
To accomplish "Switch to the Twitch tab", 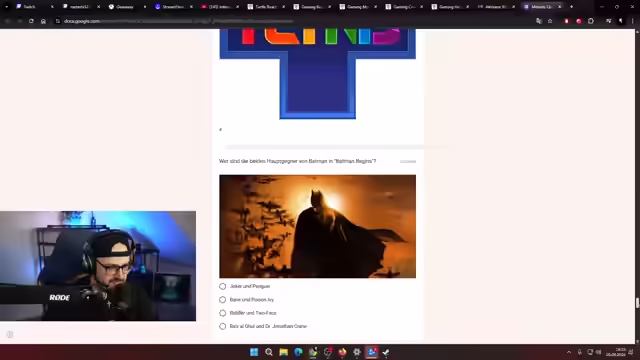I will [34, 7].
